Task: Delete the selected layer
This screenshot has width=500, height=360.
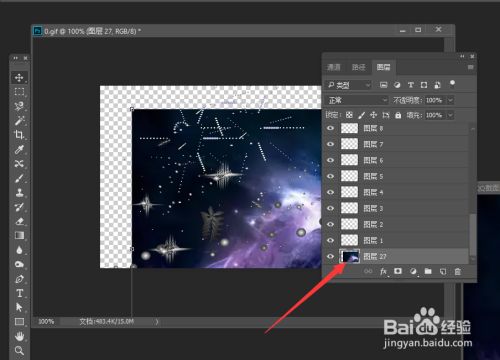Action: 458,272
